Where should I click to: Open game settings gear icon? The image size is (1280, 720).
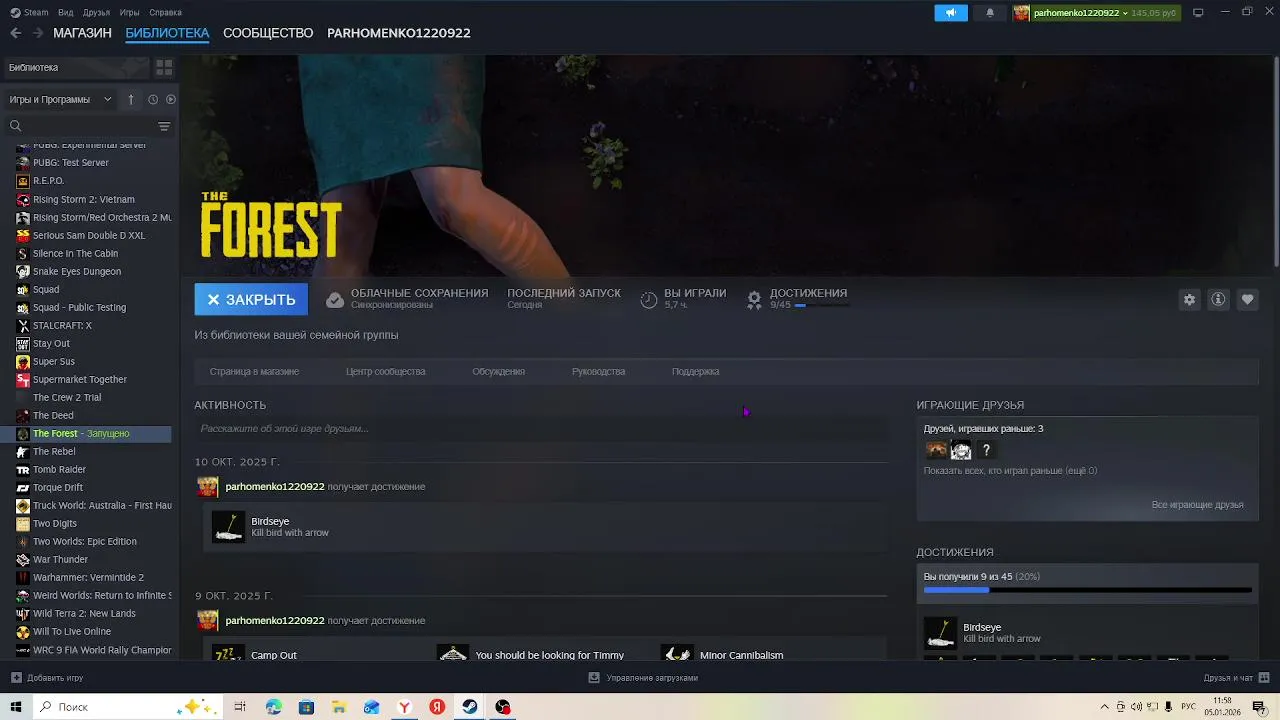[x=1189, y=299]
